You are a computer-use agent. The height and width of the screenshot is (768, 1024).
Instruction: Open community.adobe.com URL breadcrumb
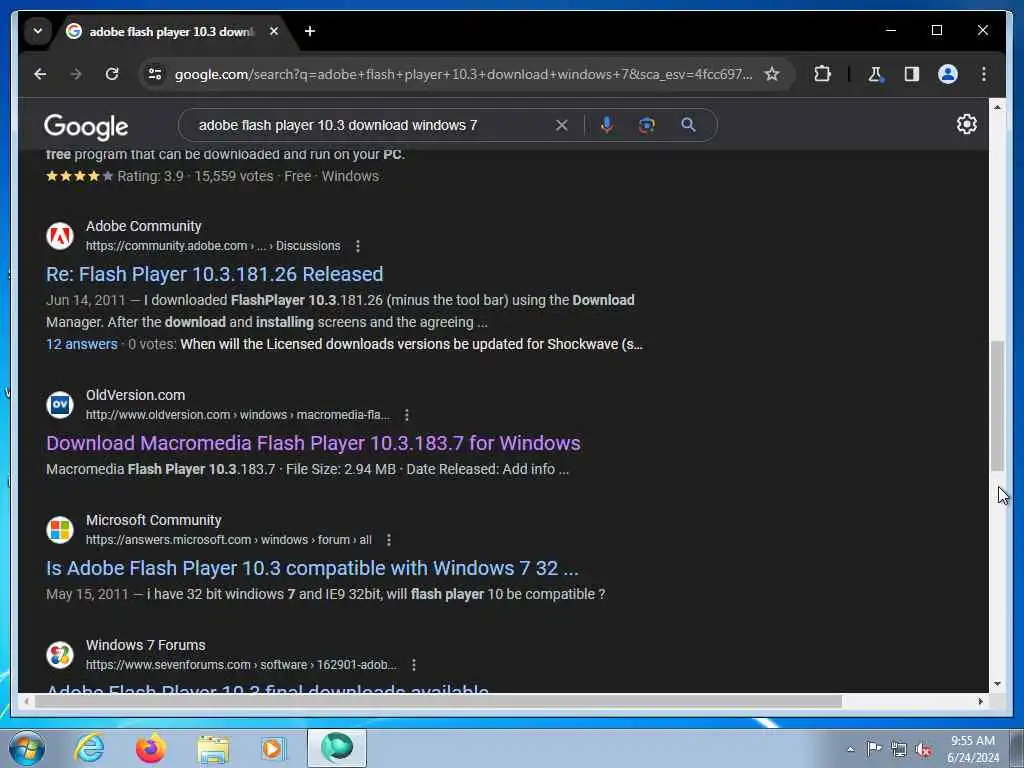pos(213,246)
